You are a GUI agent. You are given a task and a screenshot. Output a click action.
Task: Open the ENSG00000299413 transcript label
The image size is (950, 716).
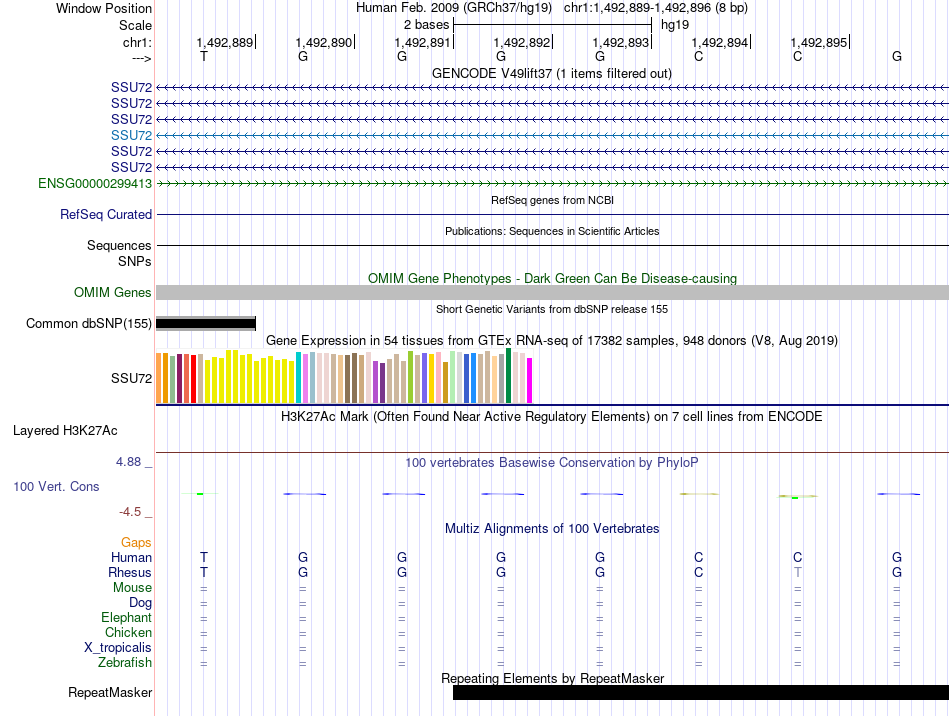[x=95, y=184]
